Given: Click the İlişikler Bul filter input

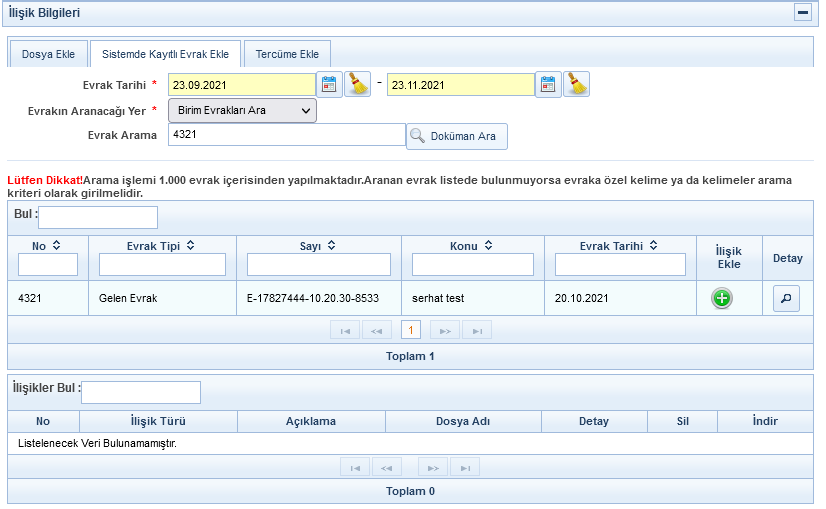Looking at the screenshot, I should 141,392.
